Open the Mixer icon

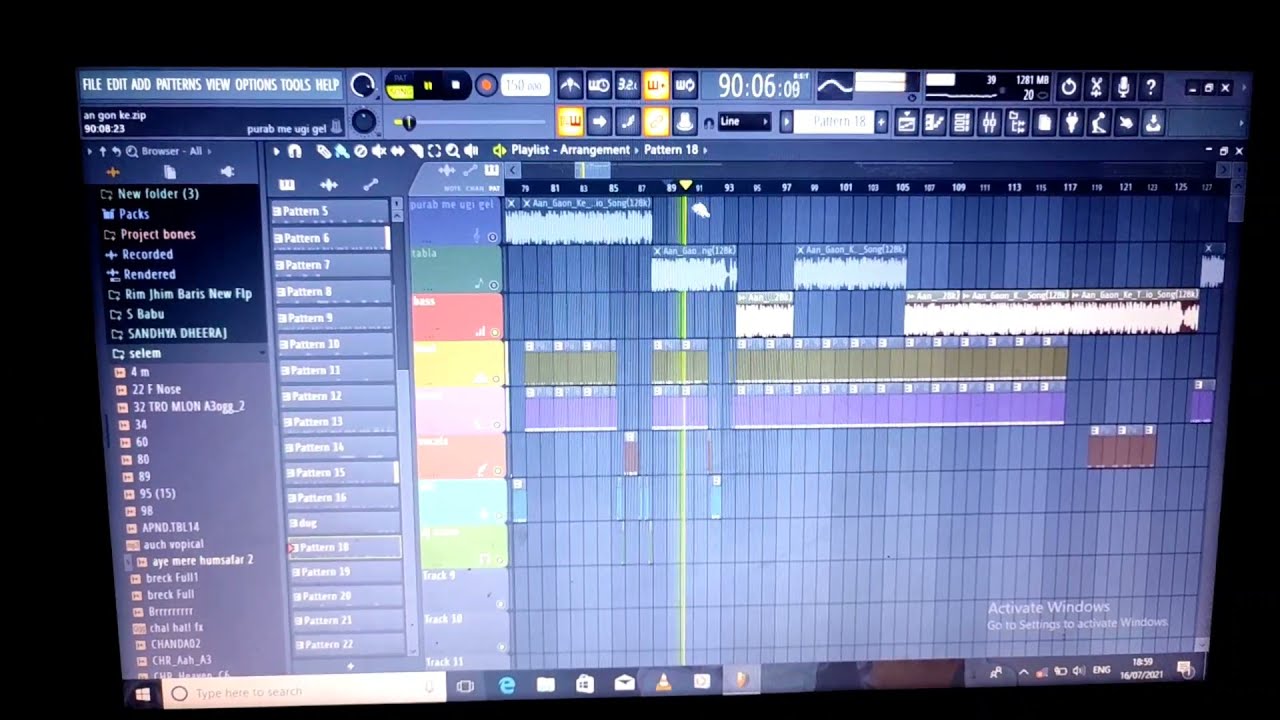989,122
